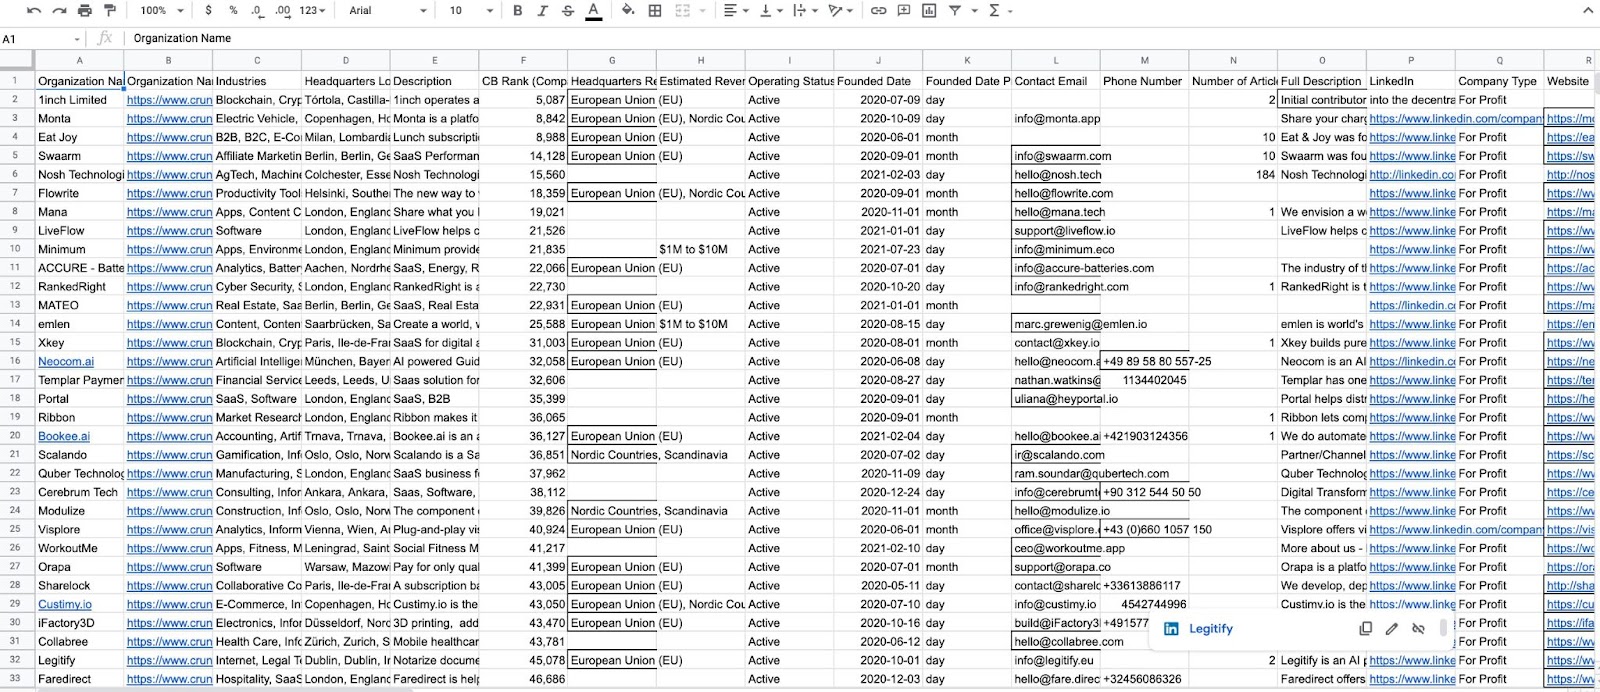Create a filter
Image resolution: width=1600 pixels, height=692 pixels.
click(955, 10)
